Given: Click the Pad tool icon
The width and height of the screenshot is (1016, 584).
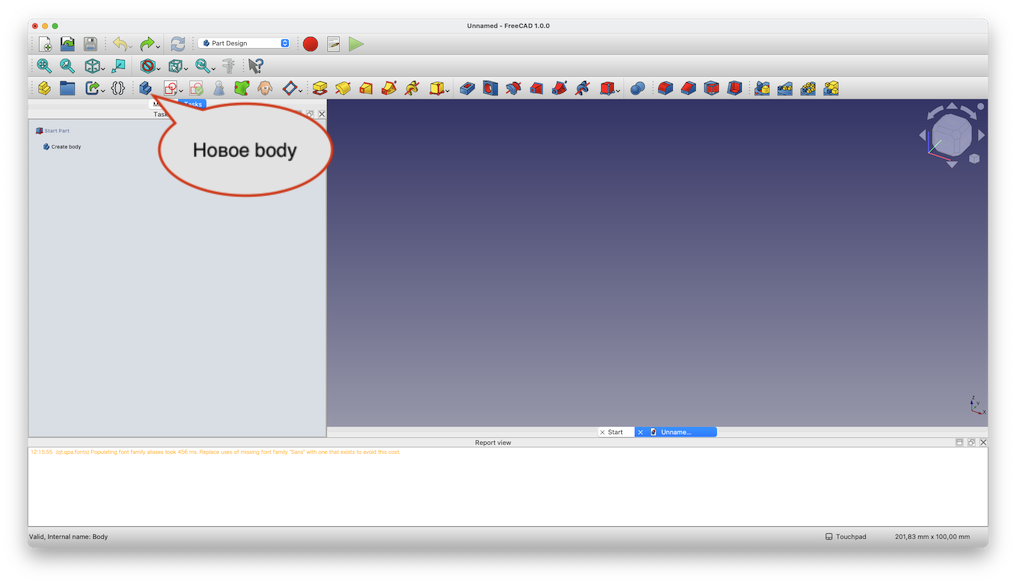Looking at the screenshot, I should [x=320, y=88].
